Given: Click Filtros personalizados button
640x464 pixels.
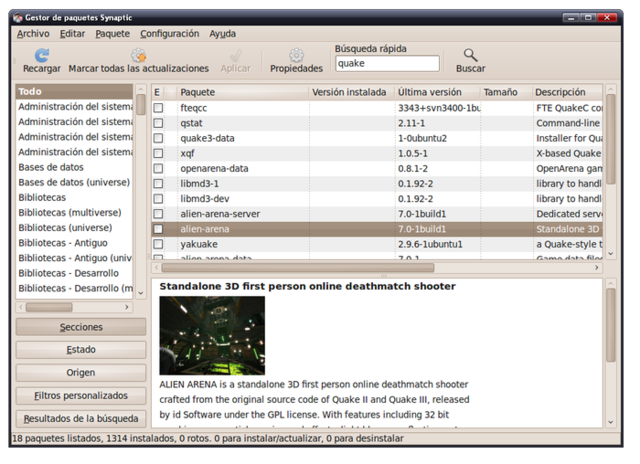Looking at the screenshot, I should (81, 395).
